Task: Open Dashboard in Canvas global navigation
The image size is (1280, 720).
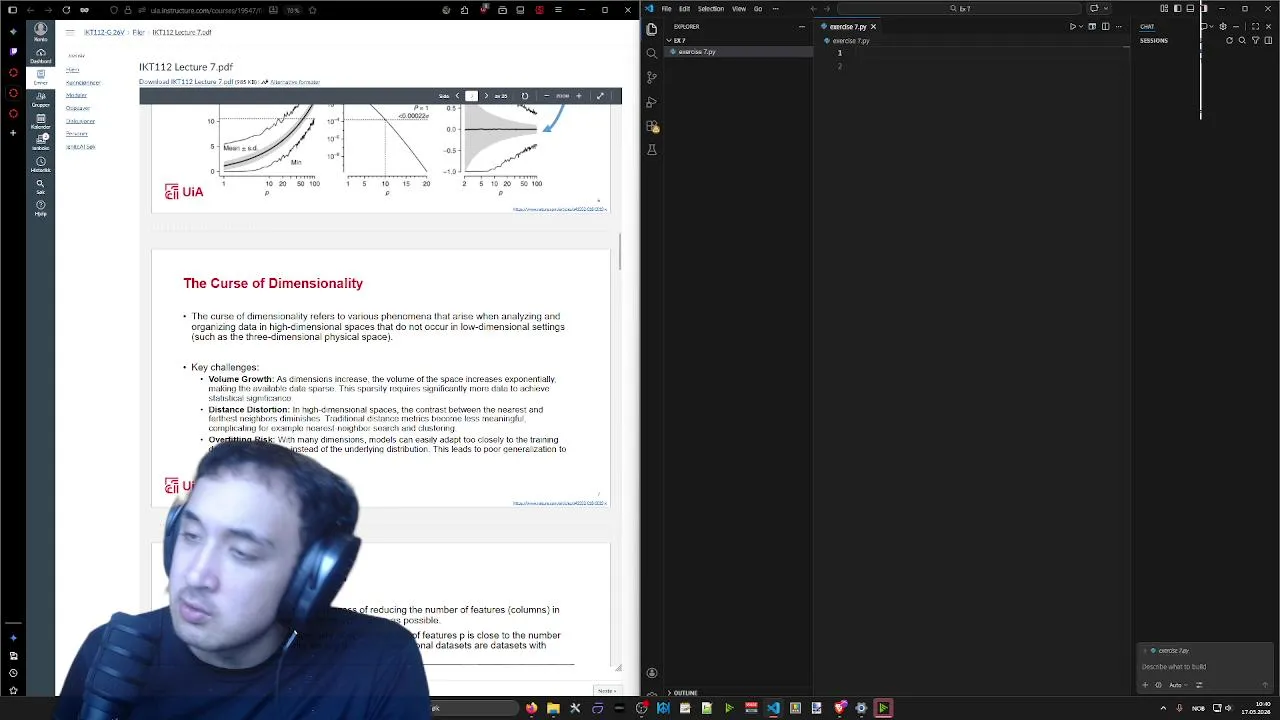Action: pos(40,55)
